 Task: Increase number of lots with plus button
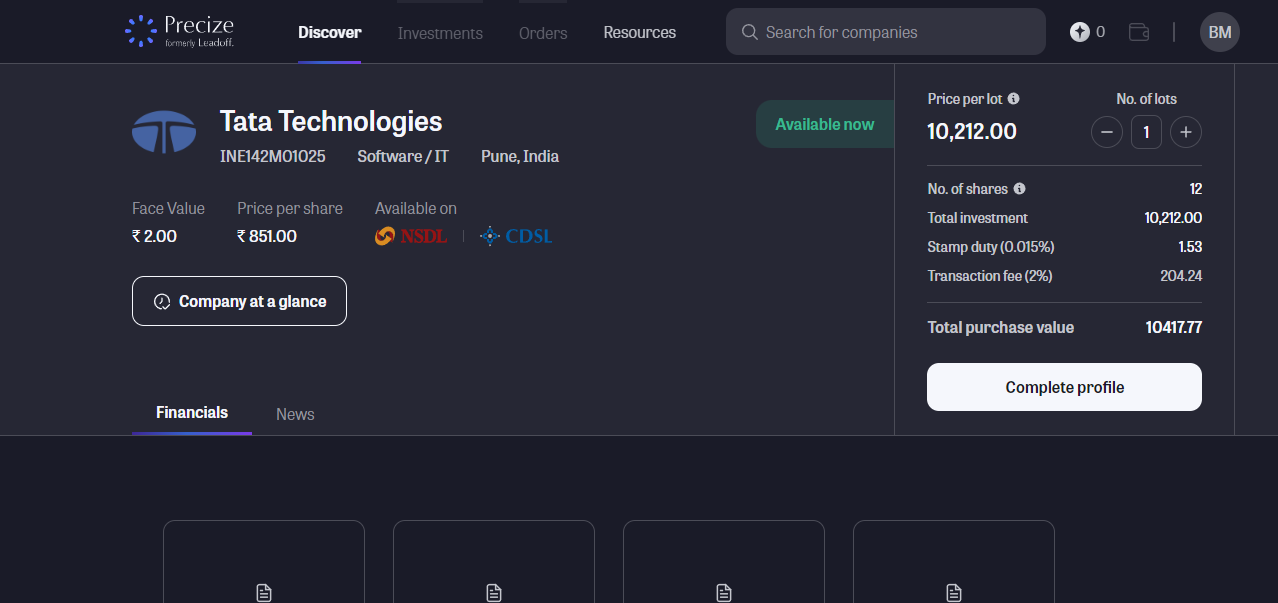click(x=1185, y=132)
